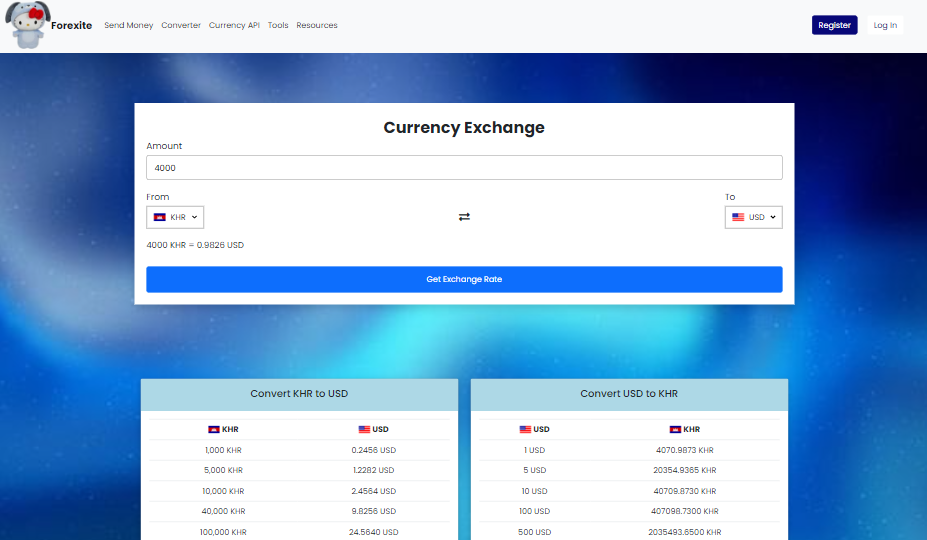The image size is (927, 540).
Task: Open the Resources menu
Action: pyautogui.click(x=317, y=25)
